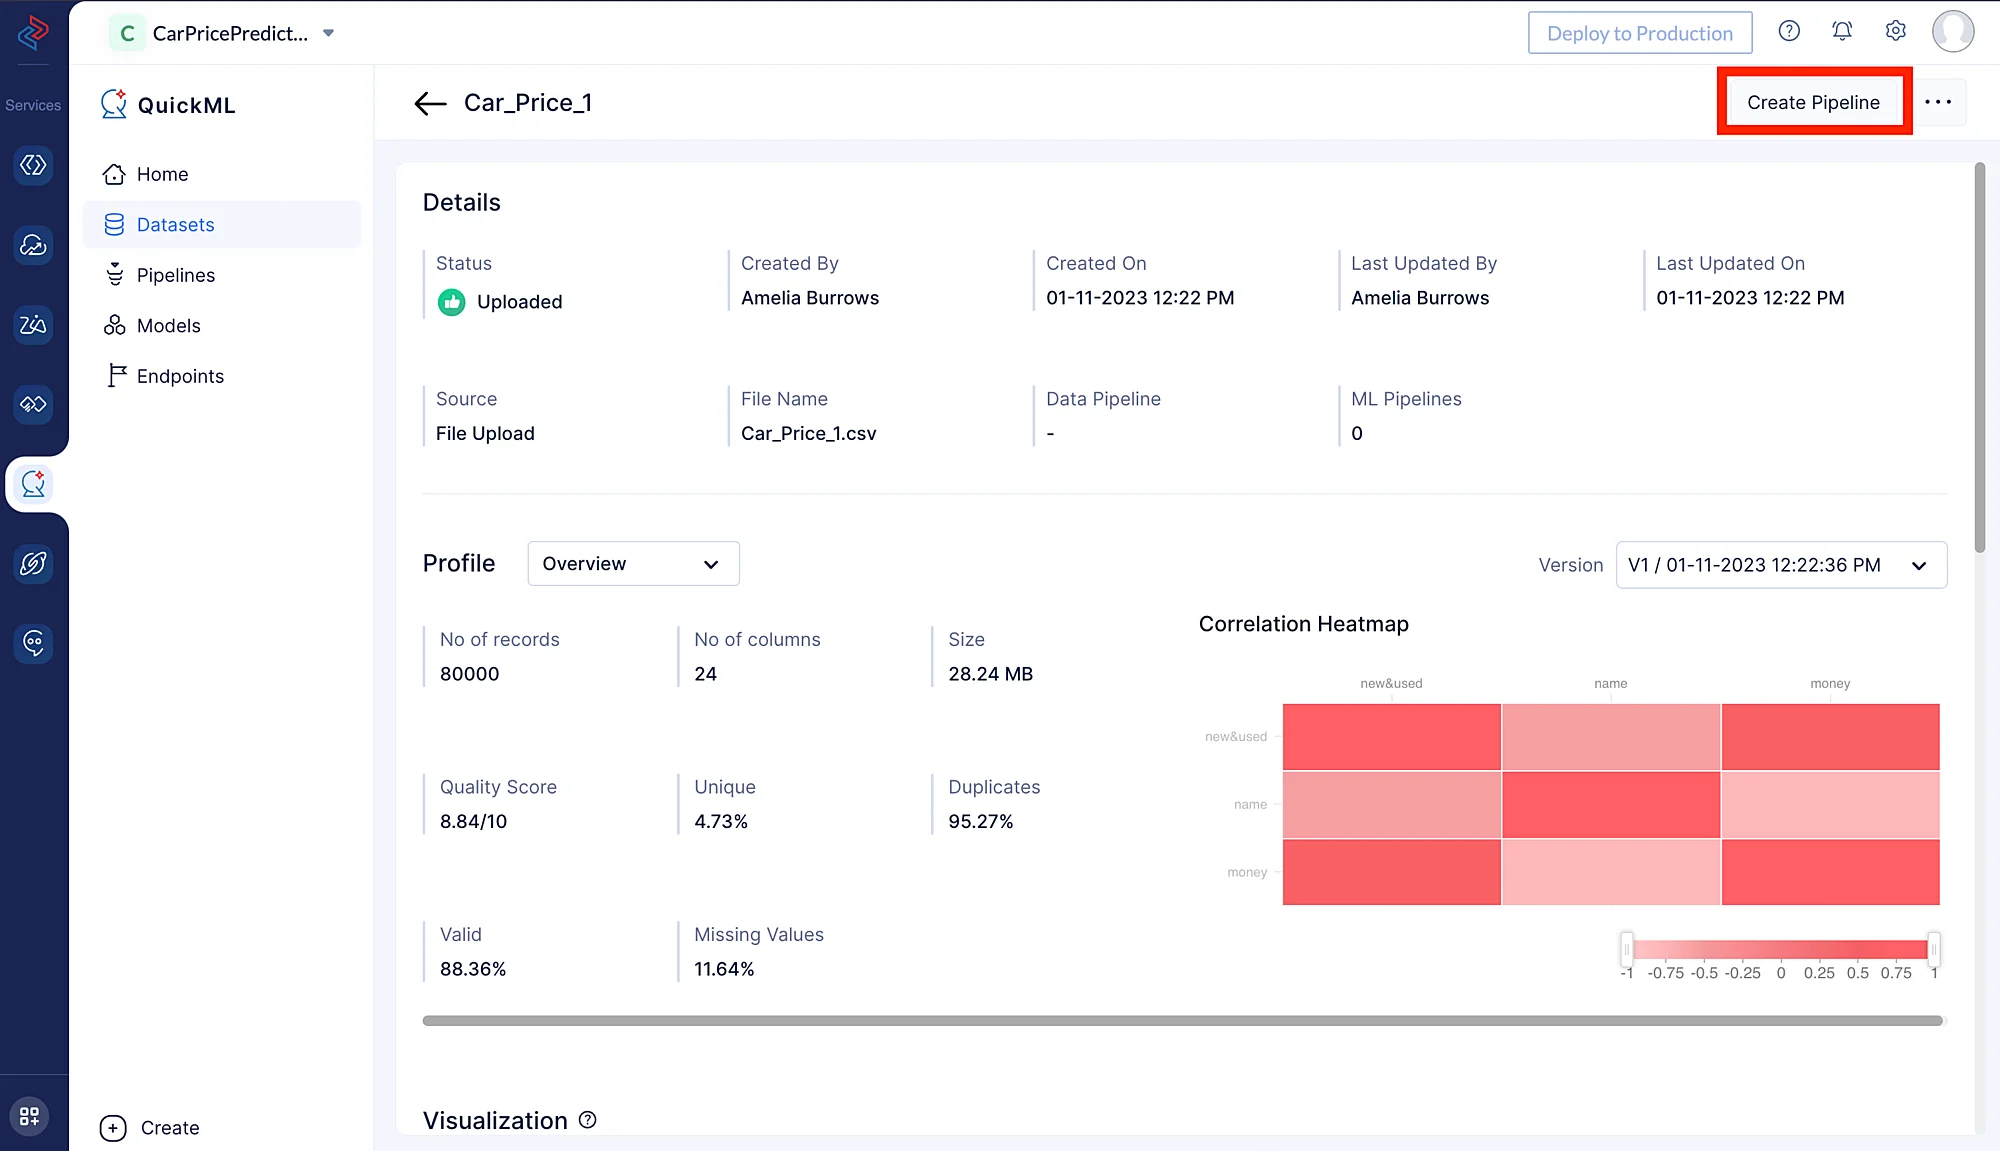Click the file name Car_Price_1.csv
2000x1151 pixels.
[808, 433]
